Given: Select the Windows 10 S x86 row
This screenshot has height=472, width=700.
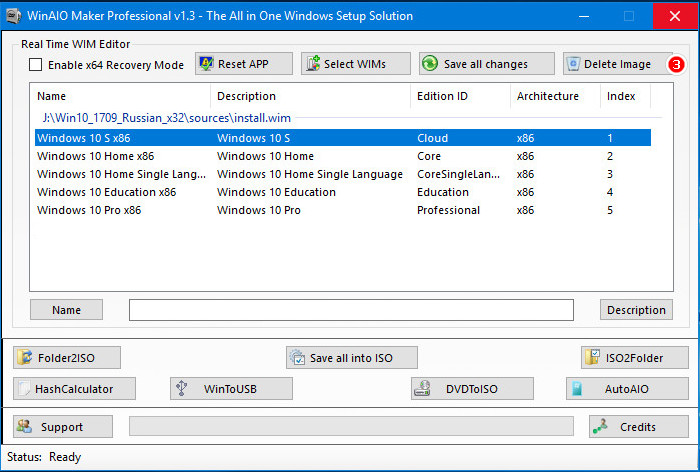Looking at the screenshot, I should [x=343, y=138].
